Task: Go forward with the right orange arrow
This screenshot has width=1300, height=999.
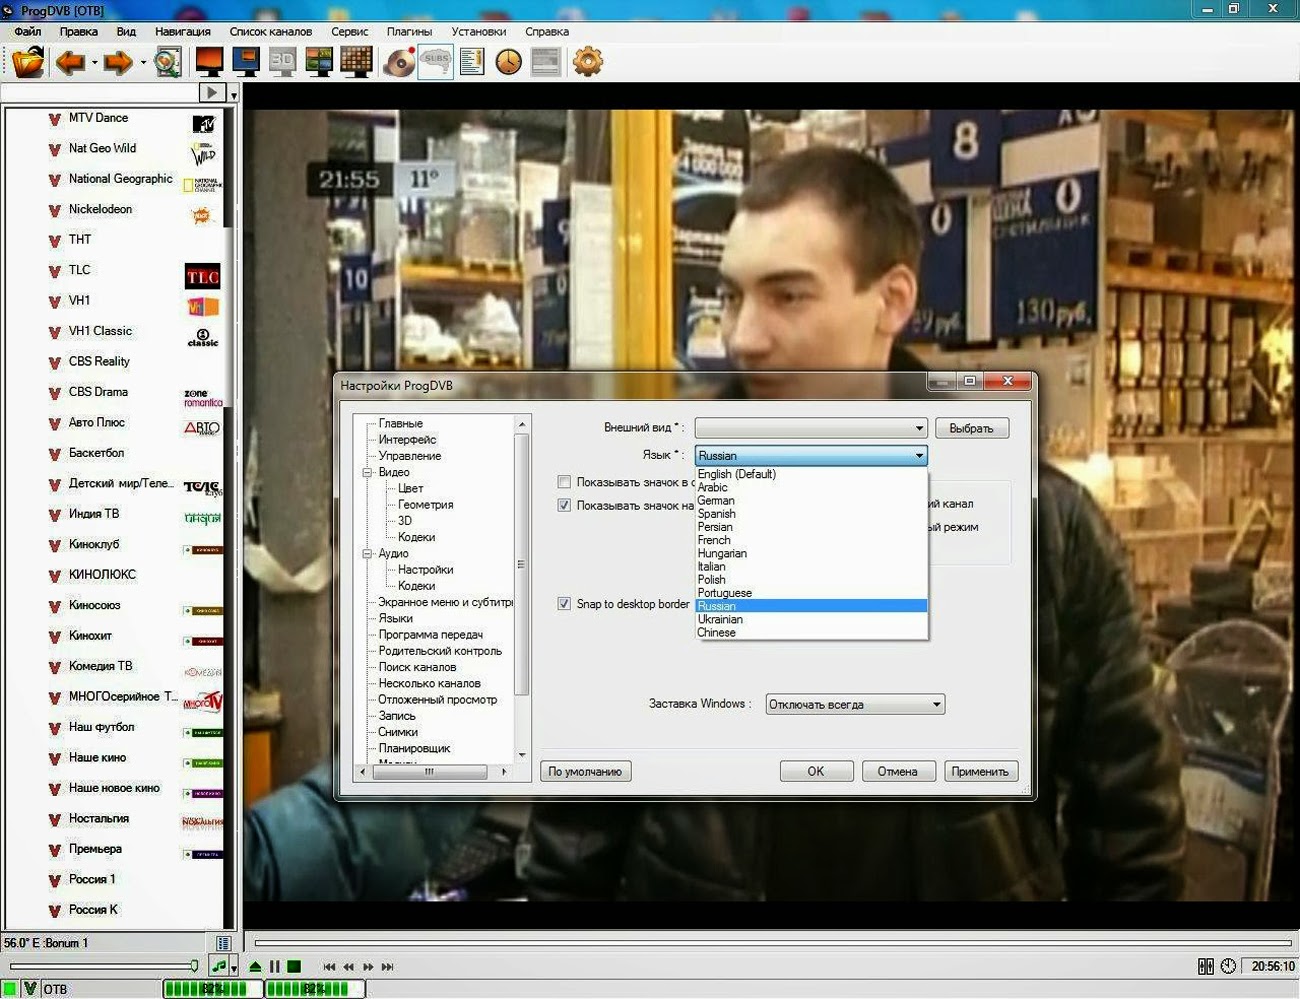Action: 118,63
